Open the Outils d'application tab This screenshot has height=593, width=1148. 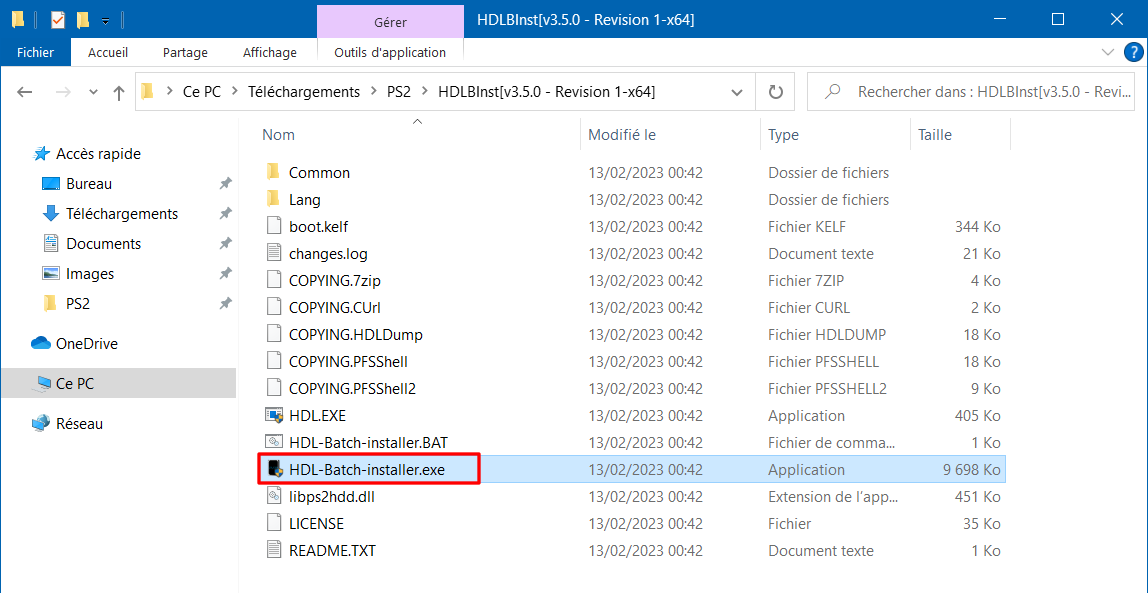390,53
